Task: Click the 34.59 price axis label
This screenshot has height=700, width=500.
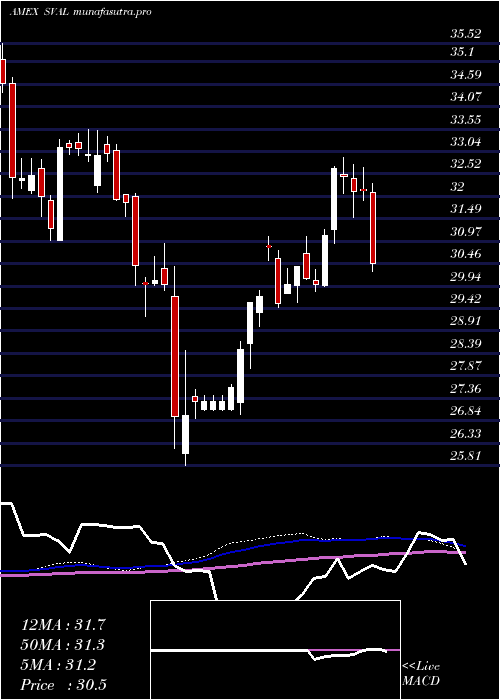Action: 466,74
